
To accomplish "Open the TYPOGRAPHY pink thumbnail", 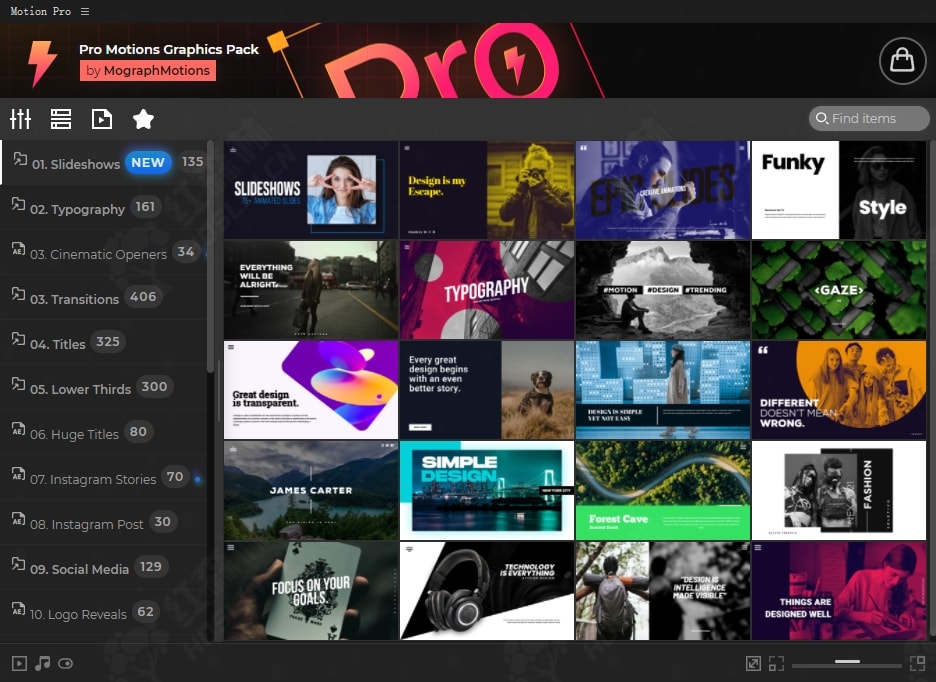I will coord(487,290).
